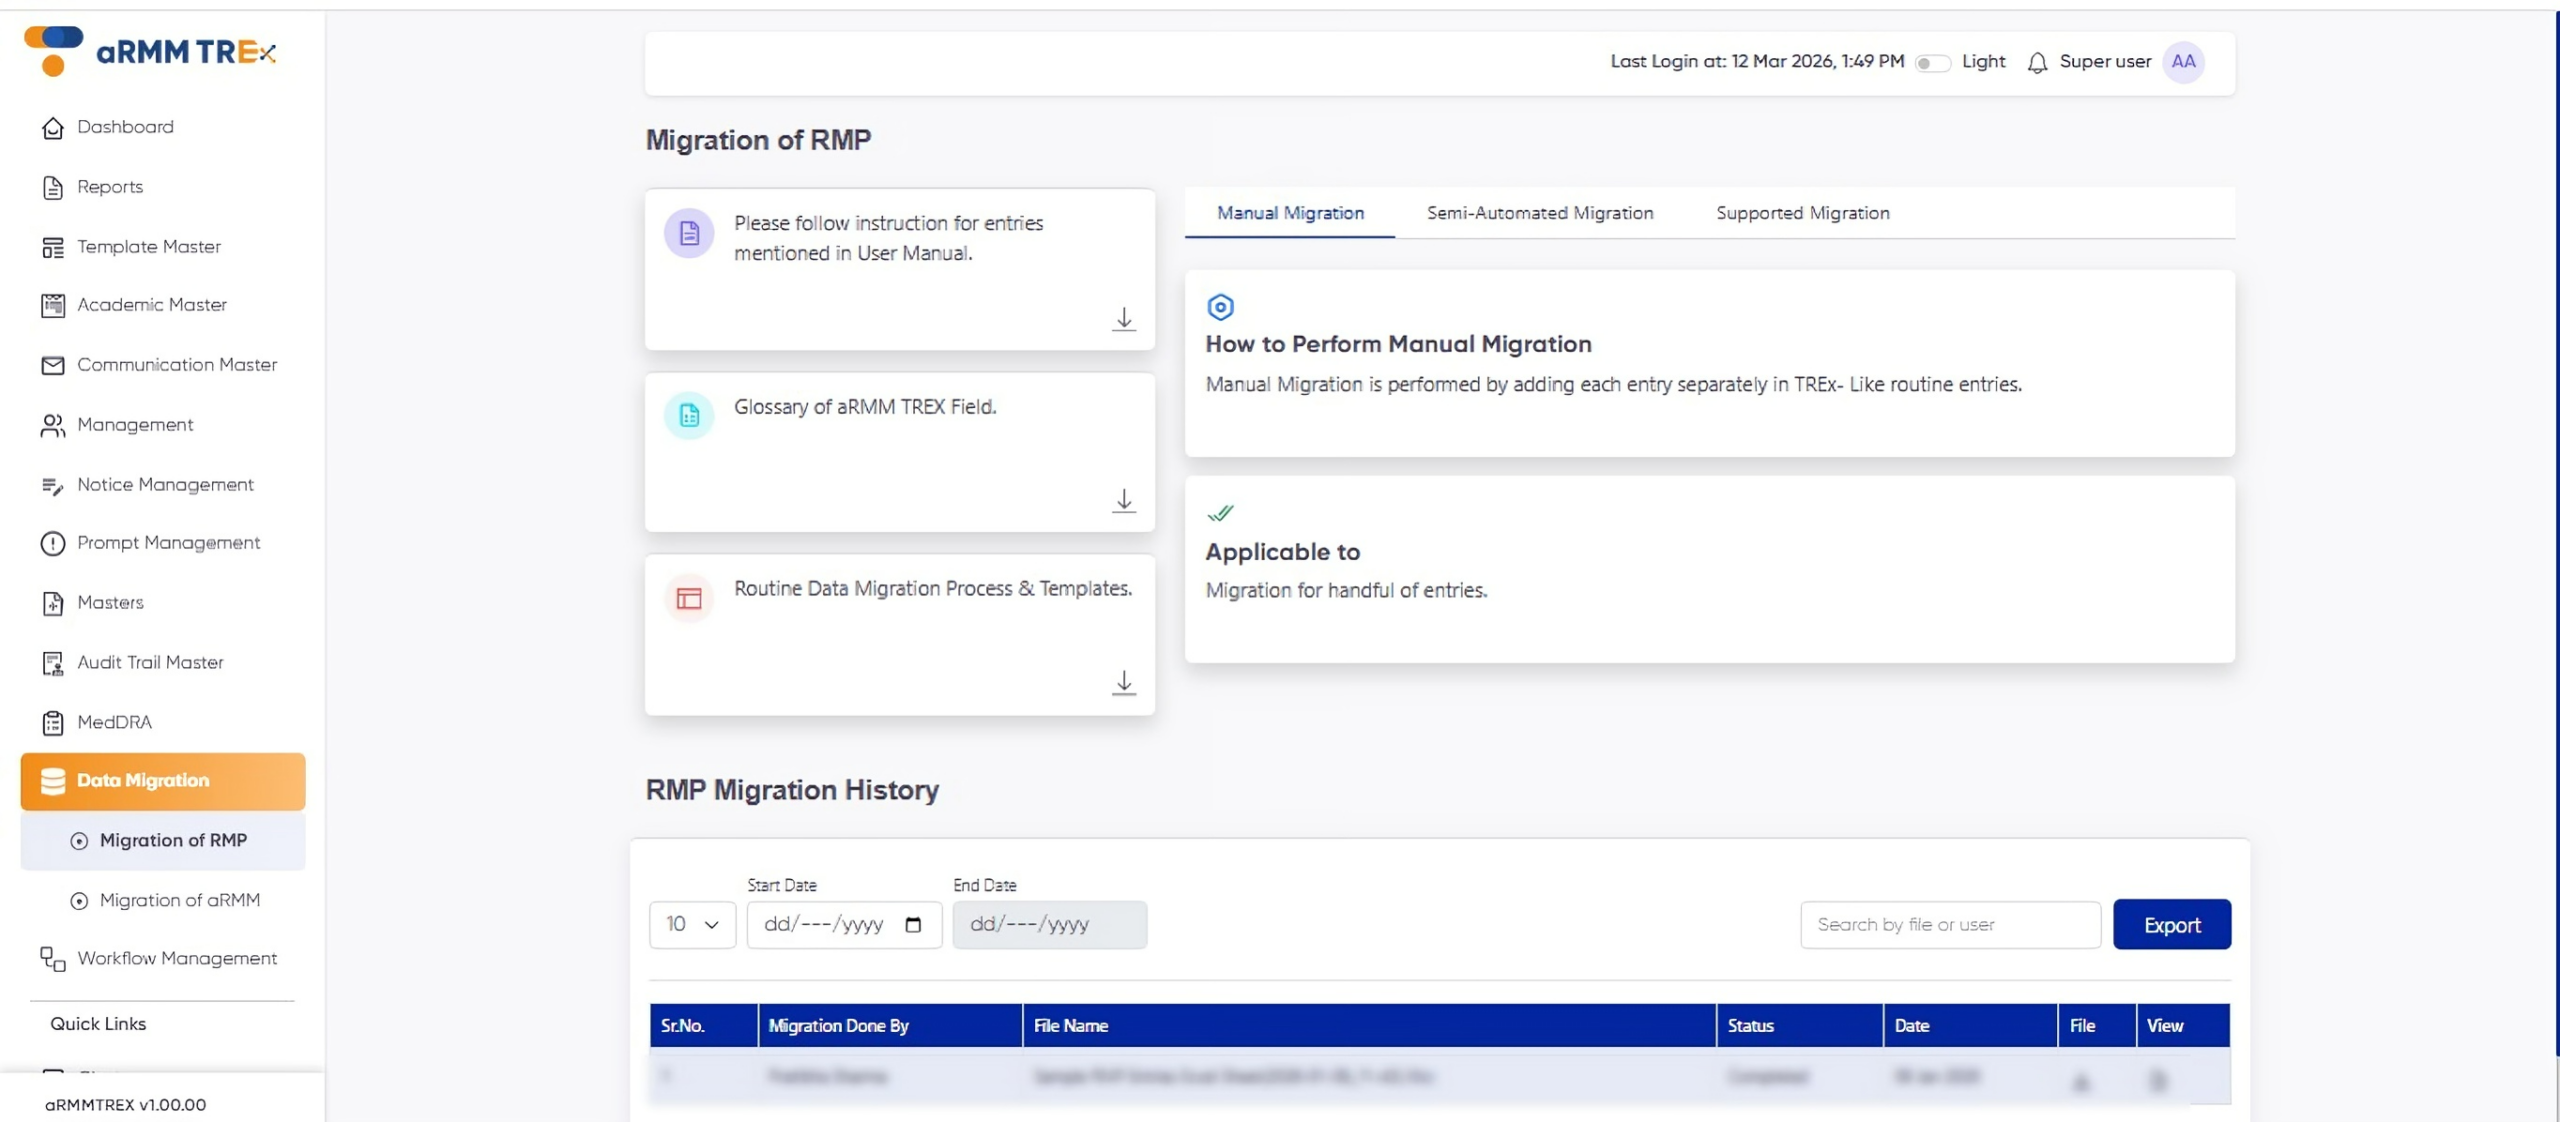Open the Supported Migration tab
Screen dimensions: 2560x1122
pyautogui.click(x=1803, y=213)
